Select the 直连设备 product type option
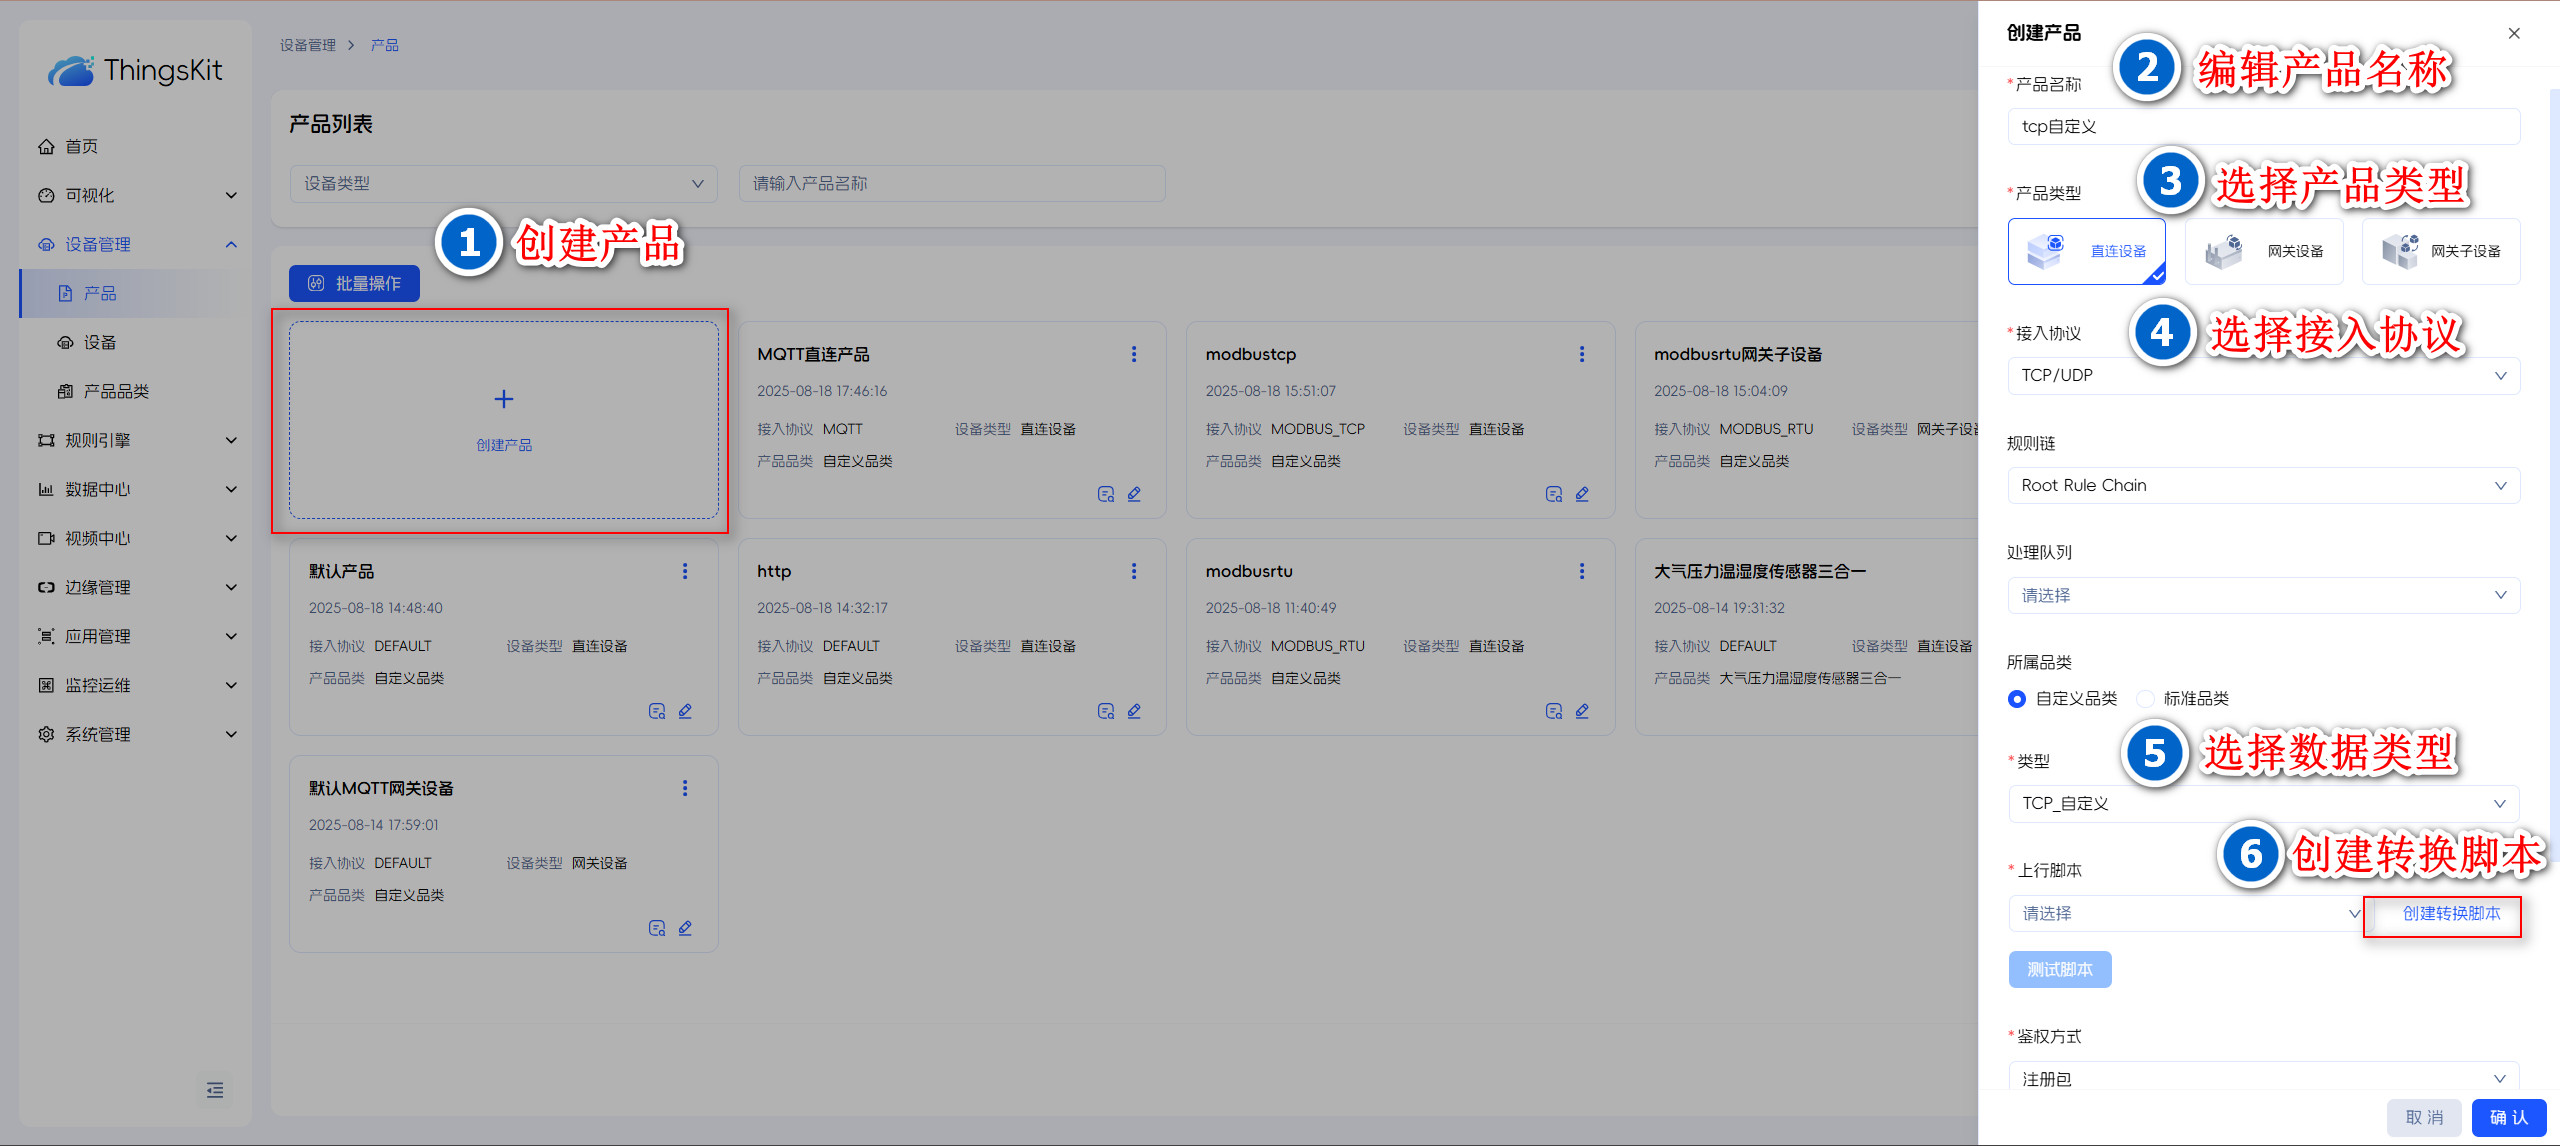Viewport: 2560px width, 1146px height. click(x=2087, y=251)
